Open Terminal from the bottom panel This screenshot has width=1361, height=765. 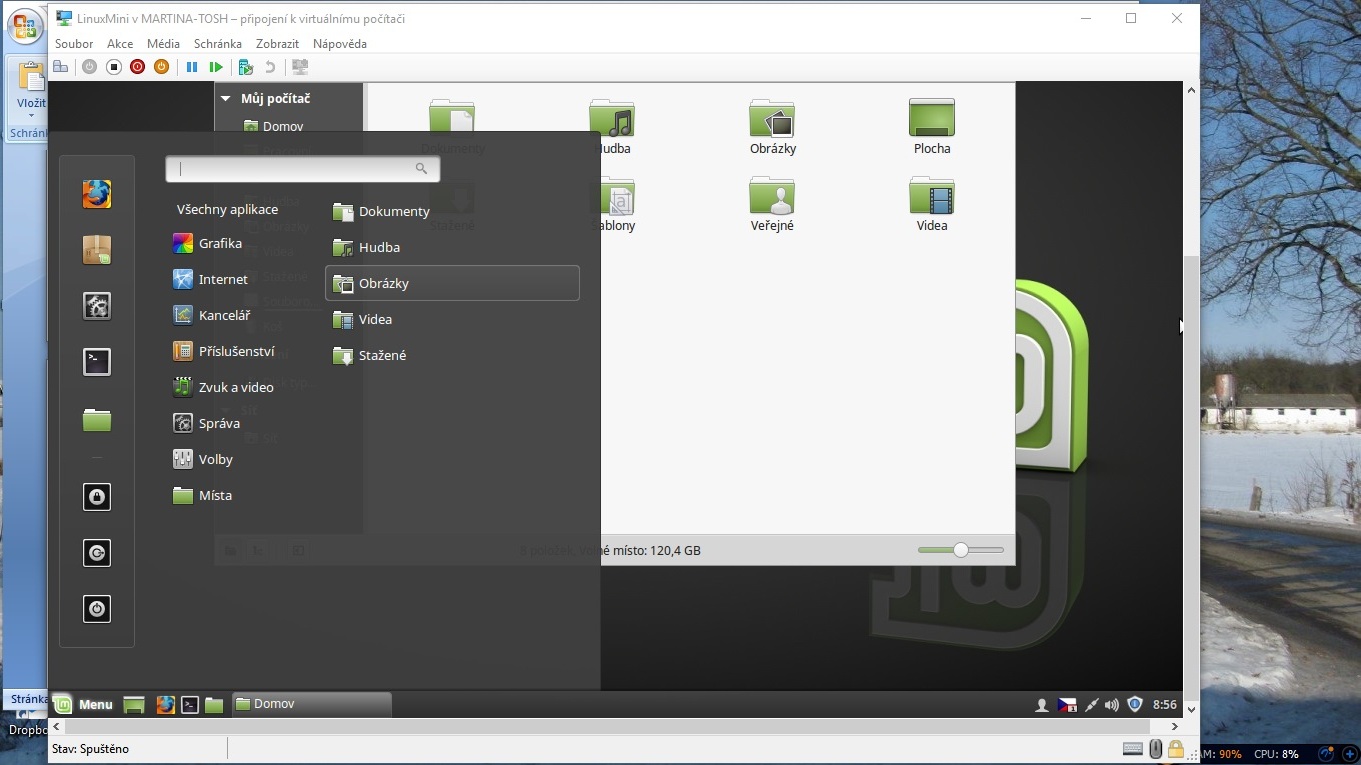190,705
